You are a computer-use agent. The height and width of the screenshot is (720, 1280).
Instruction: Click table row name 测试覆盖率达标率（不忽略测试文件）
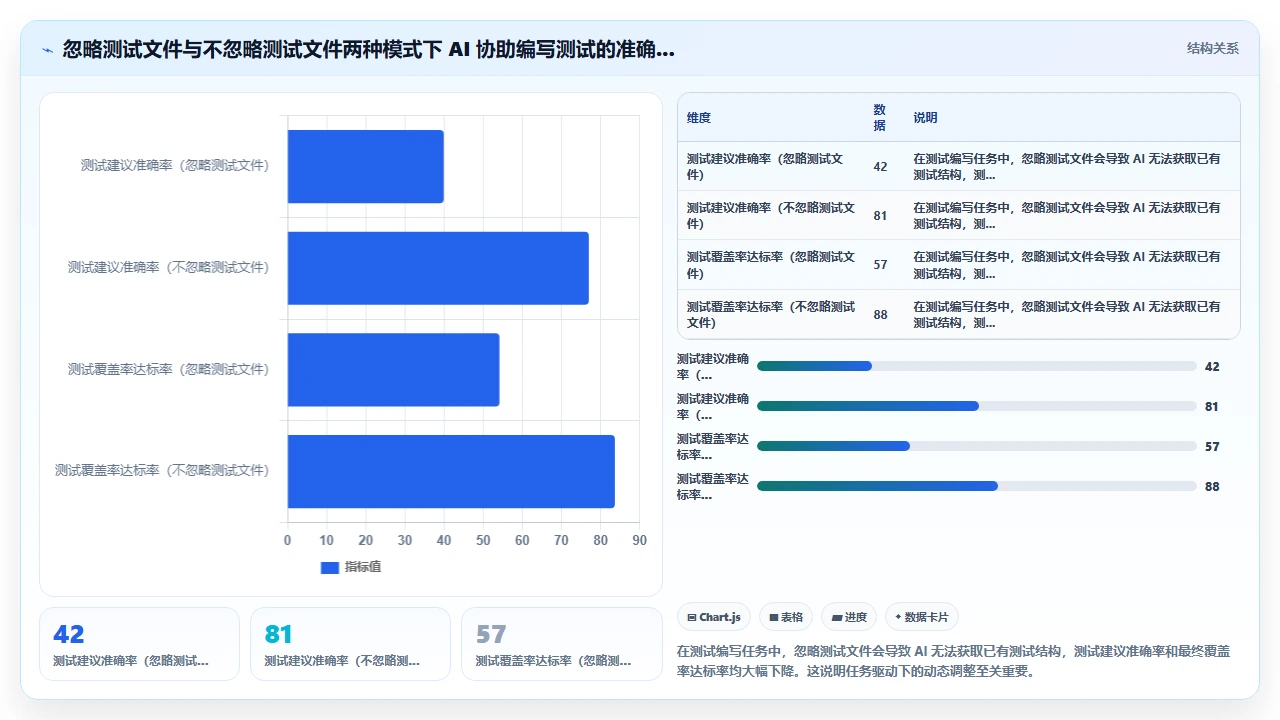771,315
